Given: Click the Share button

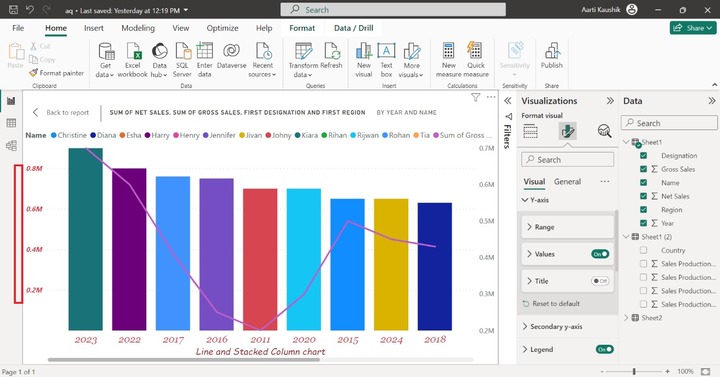Looking at the screenshot, I should pos(693,28).
